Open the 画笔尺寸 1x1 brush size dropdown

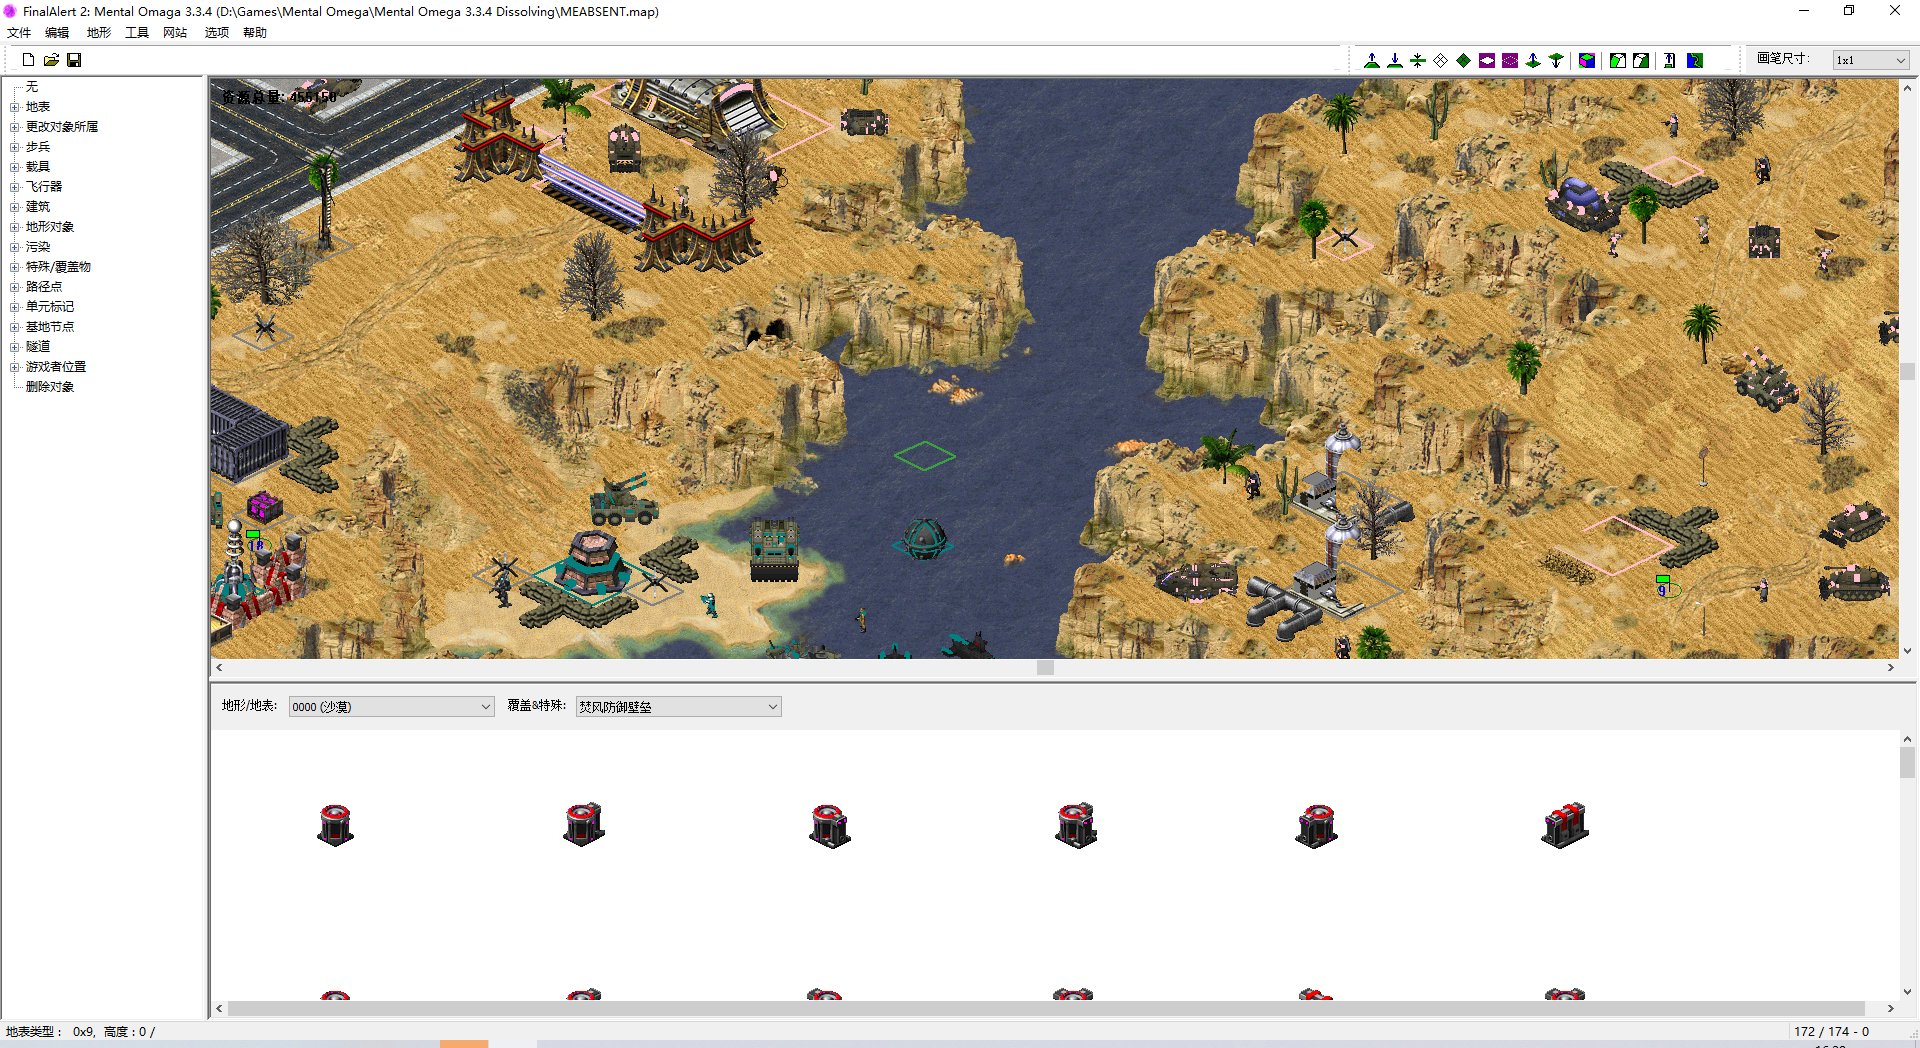point(1871,61)
